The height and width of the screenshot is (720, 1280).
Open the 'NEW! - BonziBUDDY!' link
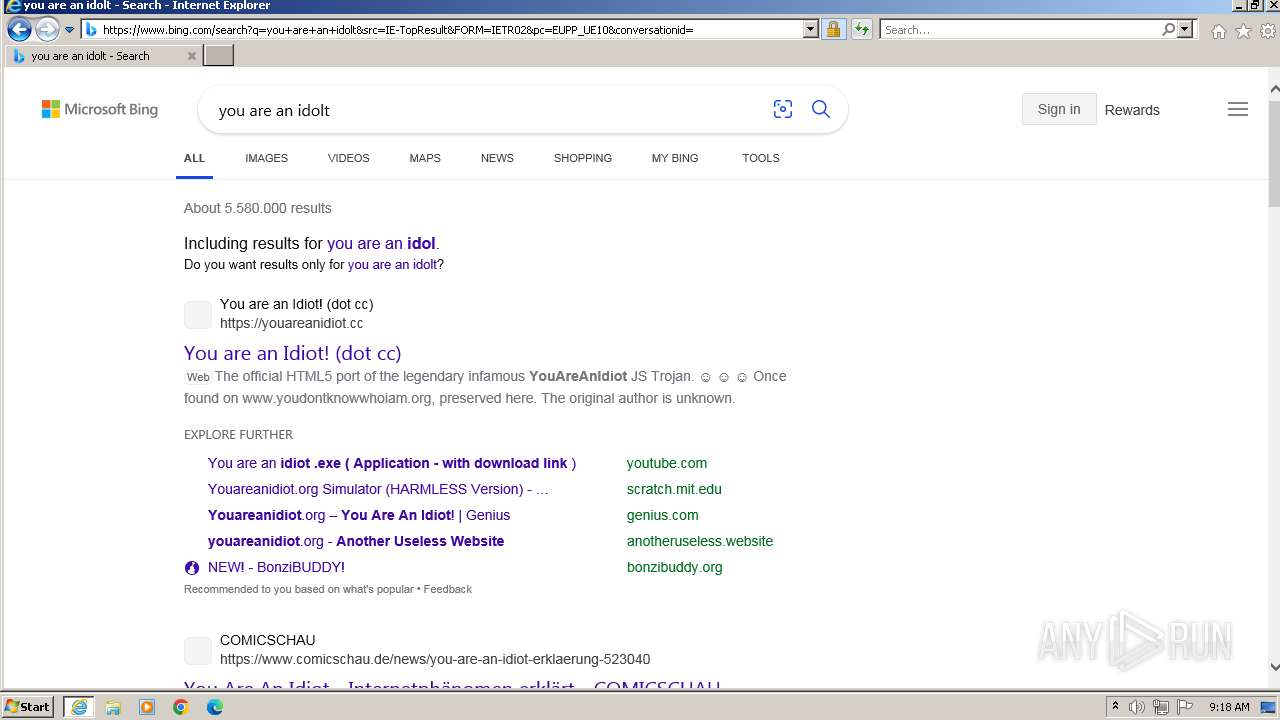pyautogui.click(x=276, y=567)
